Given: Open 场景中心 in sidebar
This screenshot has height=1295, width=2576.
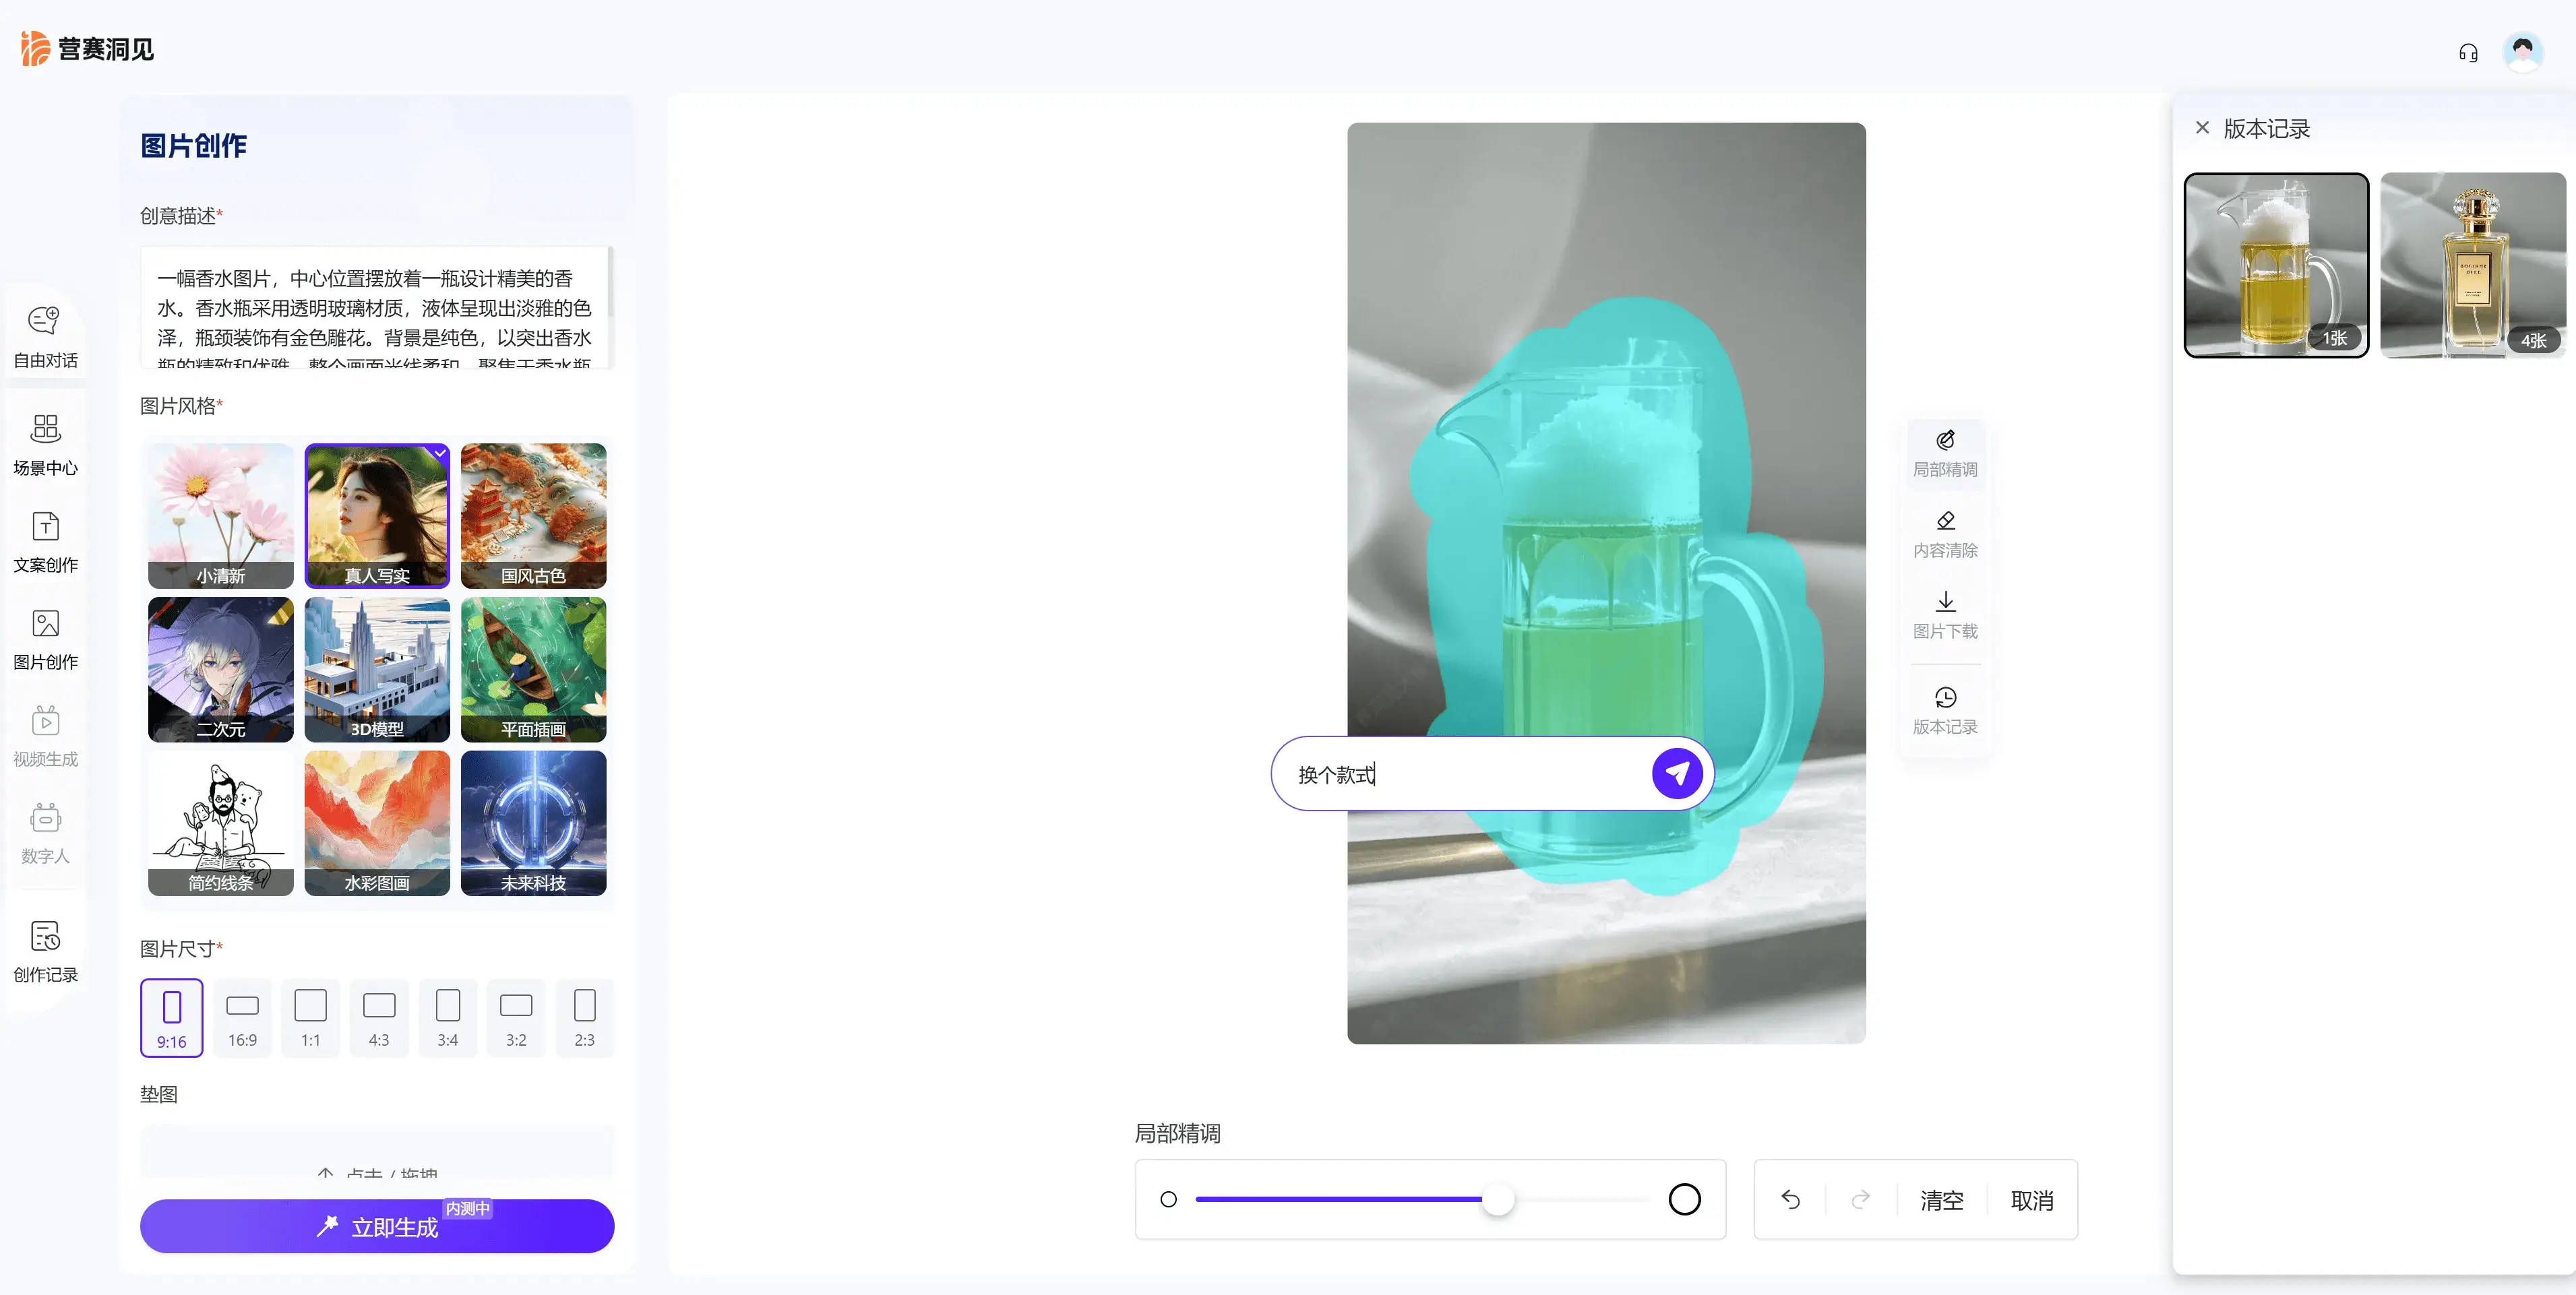Looking at the screenshot, I should [45, 444].
